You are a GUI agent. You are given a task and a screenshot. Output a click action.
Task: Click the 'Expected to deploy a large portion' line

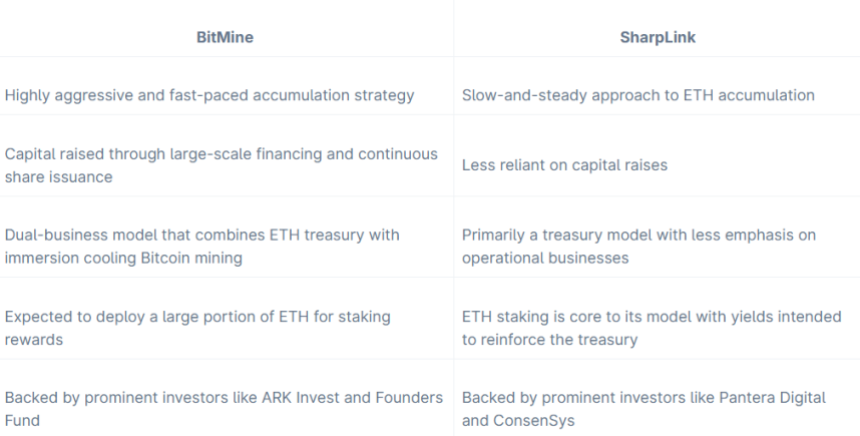pyautogui.click(x=198, y=316)
